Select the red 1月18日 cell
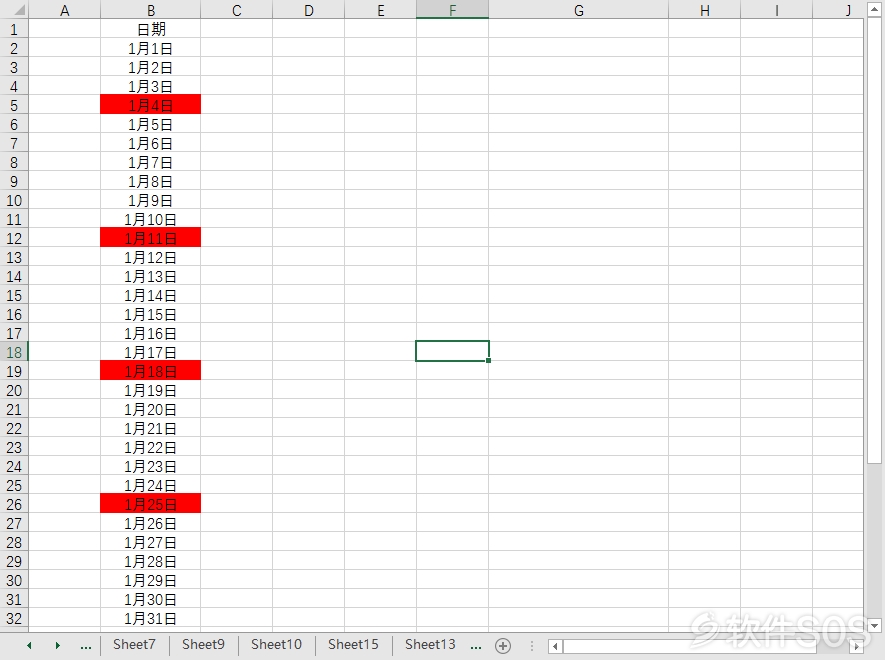885x660 pixels. click(151, 371)
